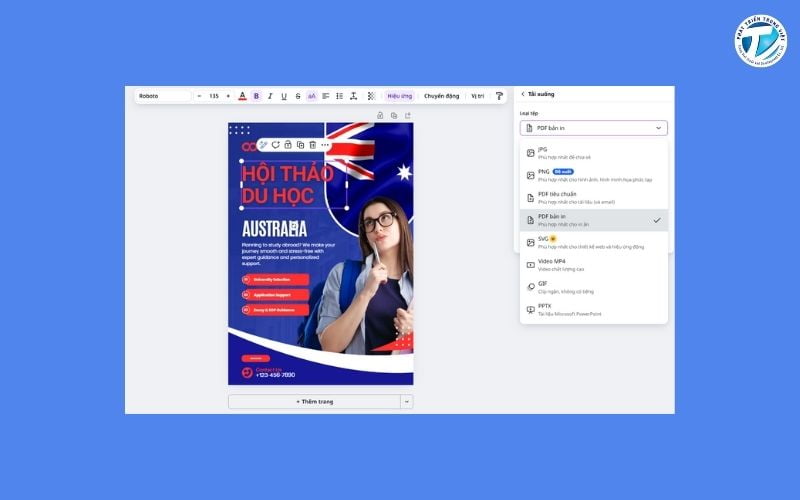Image resolution: width=800 pixels, height=500 pixels.
Task: Duplicate the selected element from floating toolbar
Action: pyautogui.click(x=300, y=145)
